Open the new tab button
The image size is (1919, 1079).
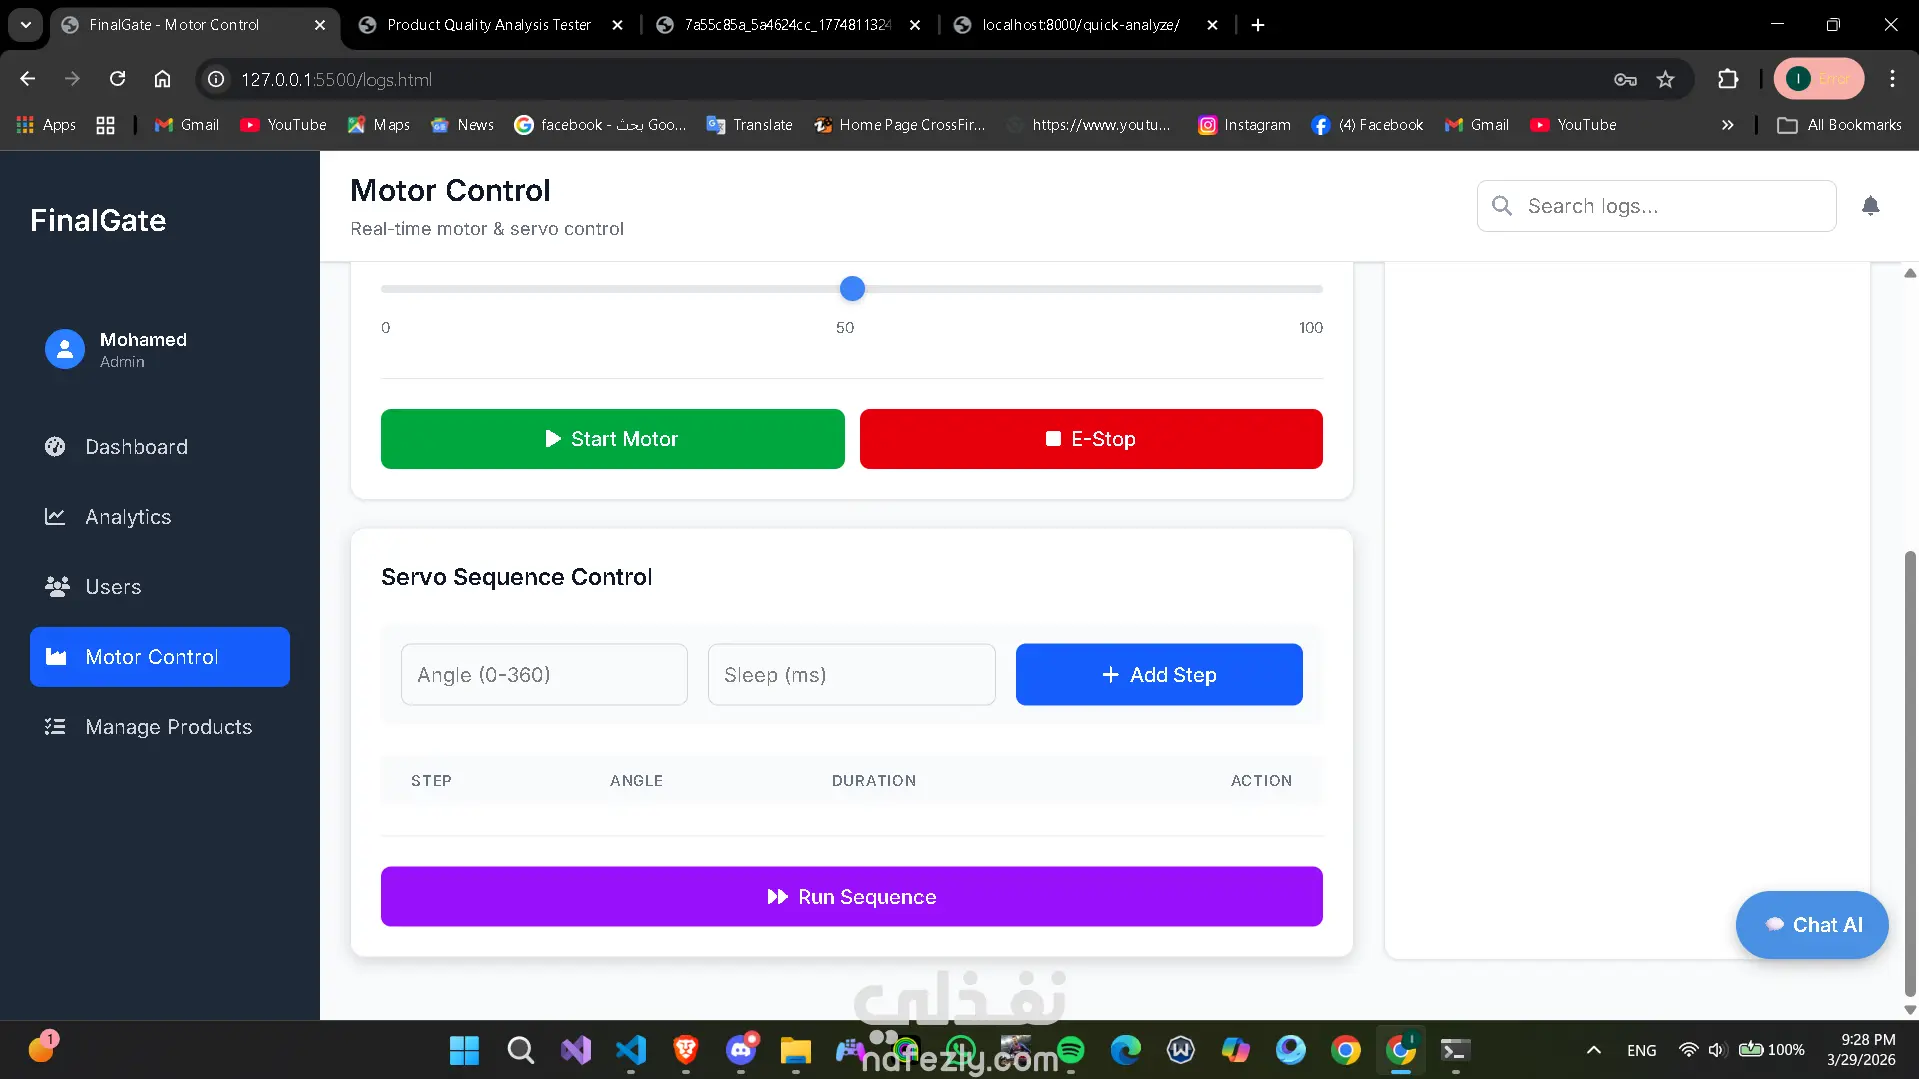1258,25
